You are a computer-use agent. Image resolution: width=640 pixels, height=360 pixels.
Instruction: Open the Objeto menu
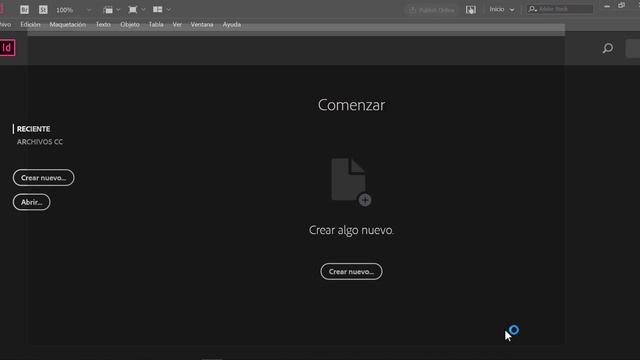point(130,24)
